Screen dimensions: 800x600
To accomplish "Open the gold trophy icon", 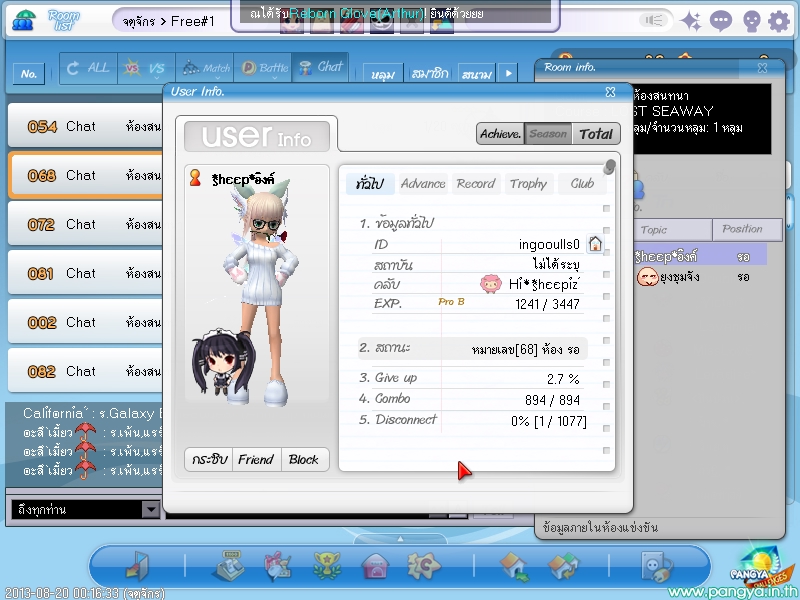I will [327, 565].
